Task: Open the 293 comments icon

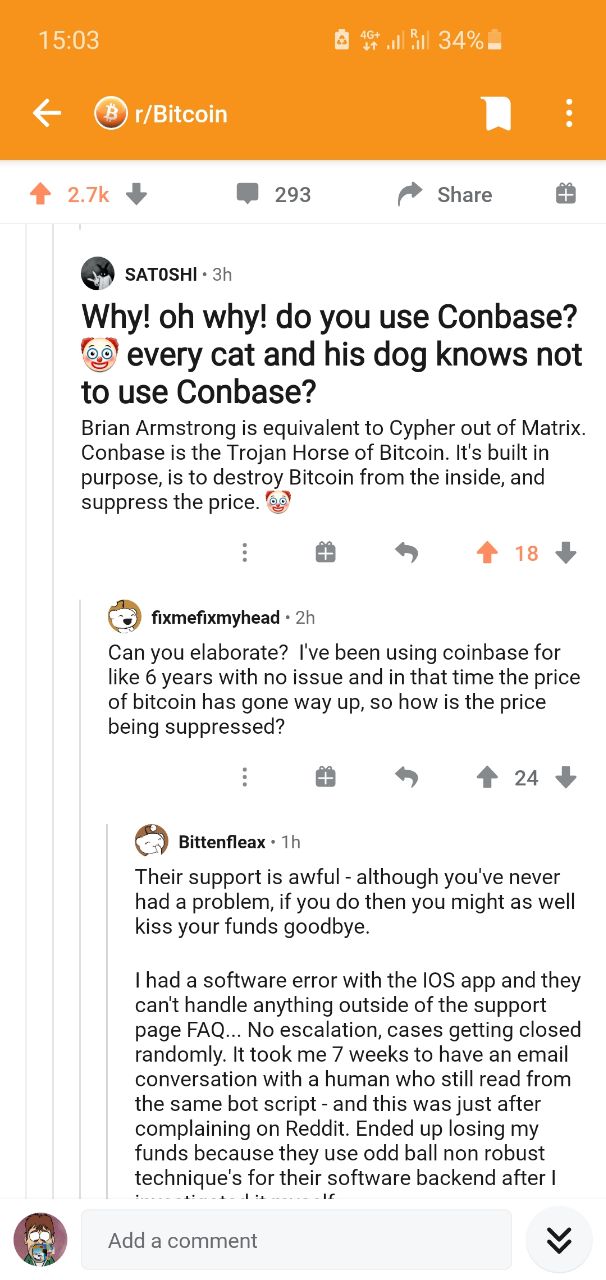Action: pyautogui.click(x=247, y=194)
